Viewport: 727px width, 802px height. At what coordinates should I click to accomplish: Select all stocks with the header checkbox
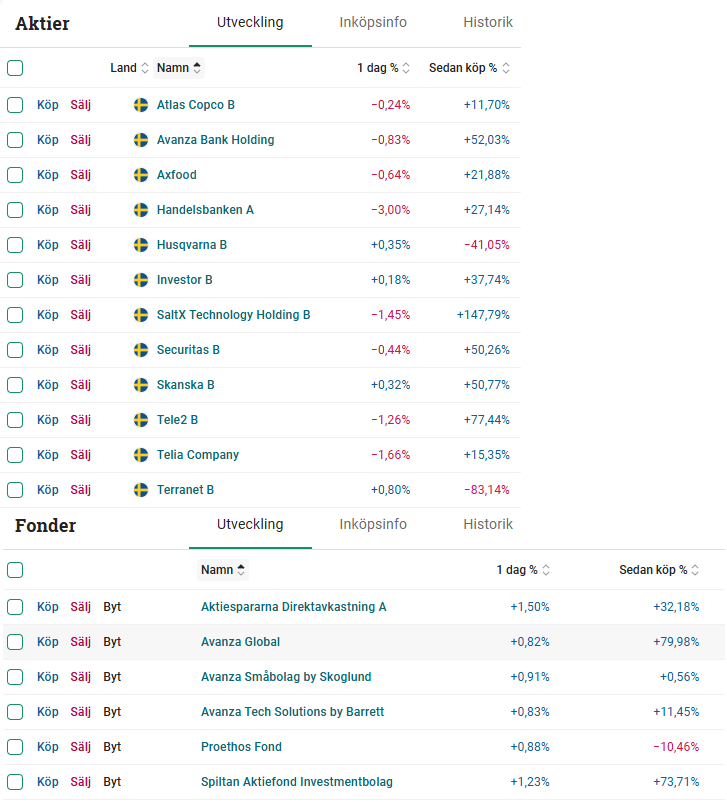pos(15,68)
